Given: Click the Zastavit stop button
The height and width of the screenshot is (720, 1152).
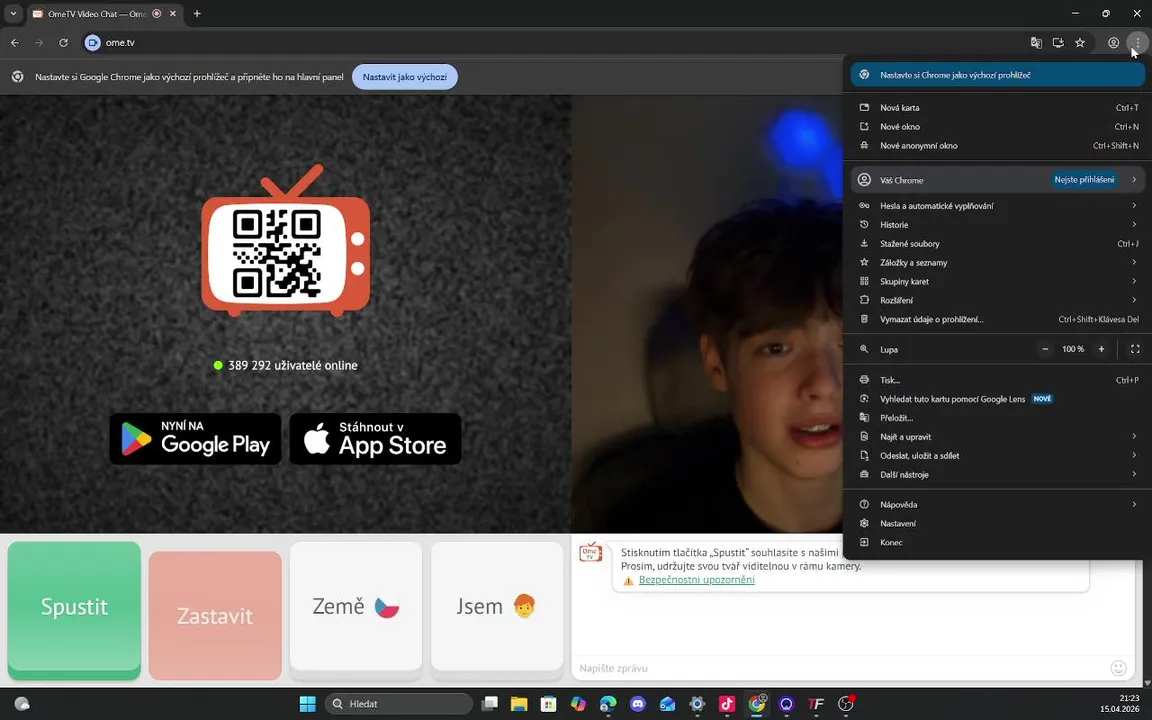Looking at the screenshot, I should (215, 616).
